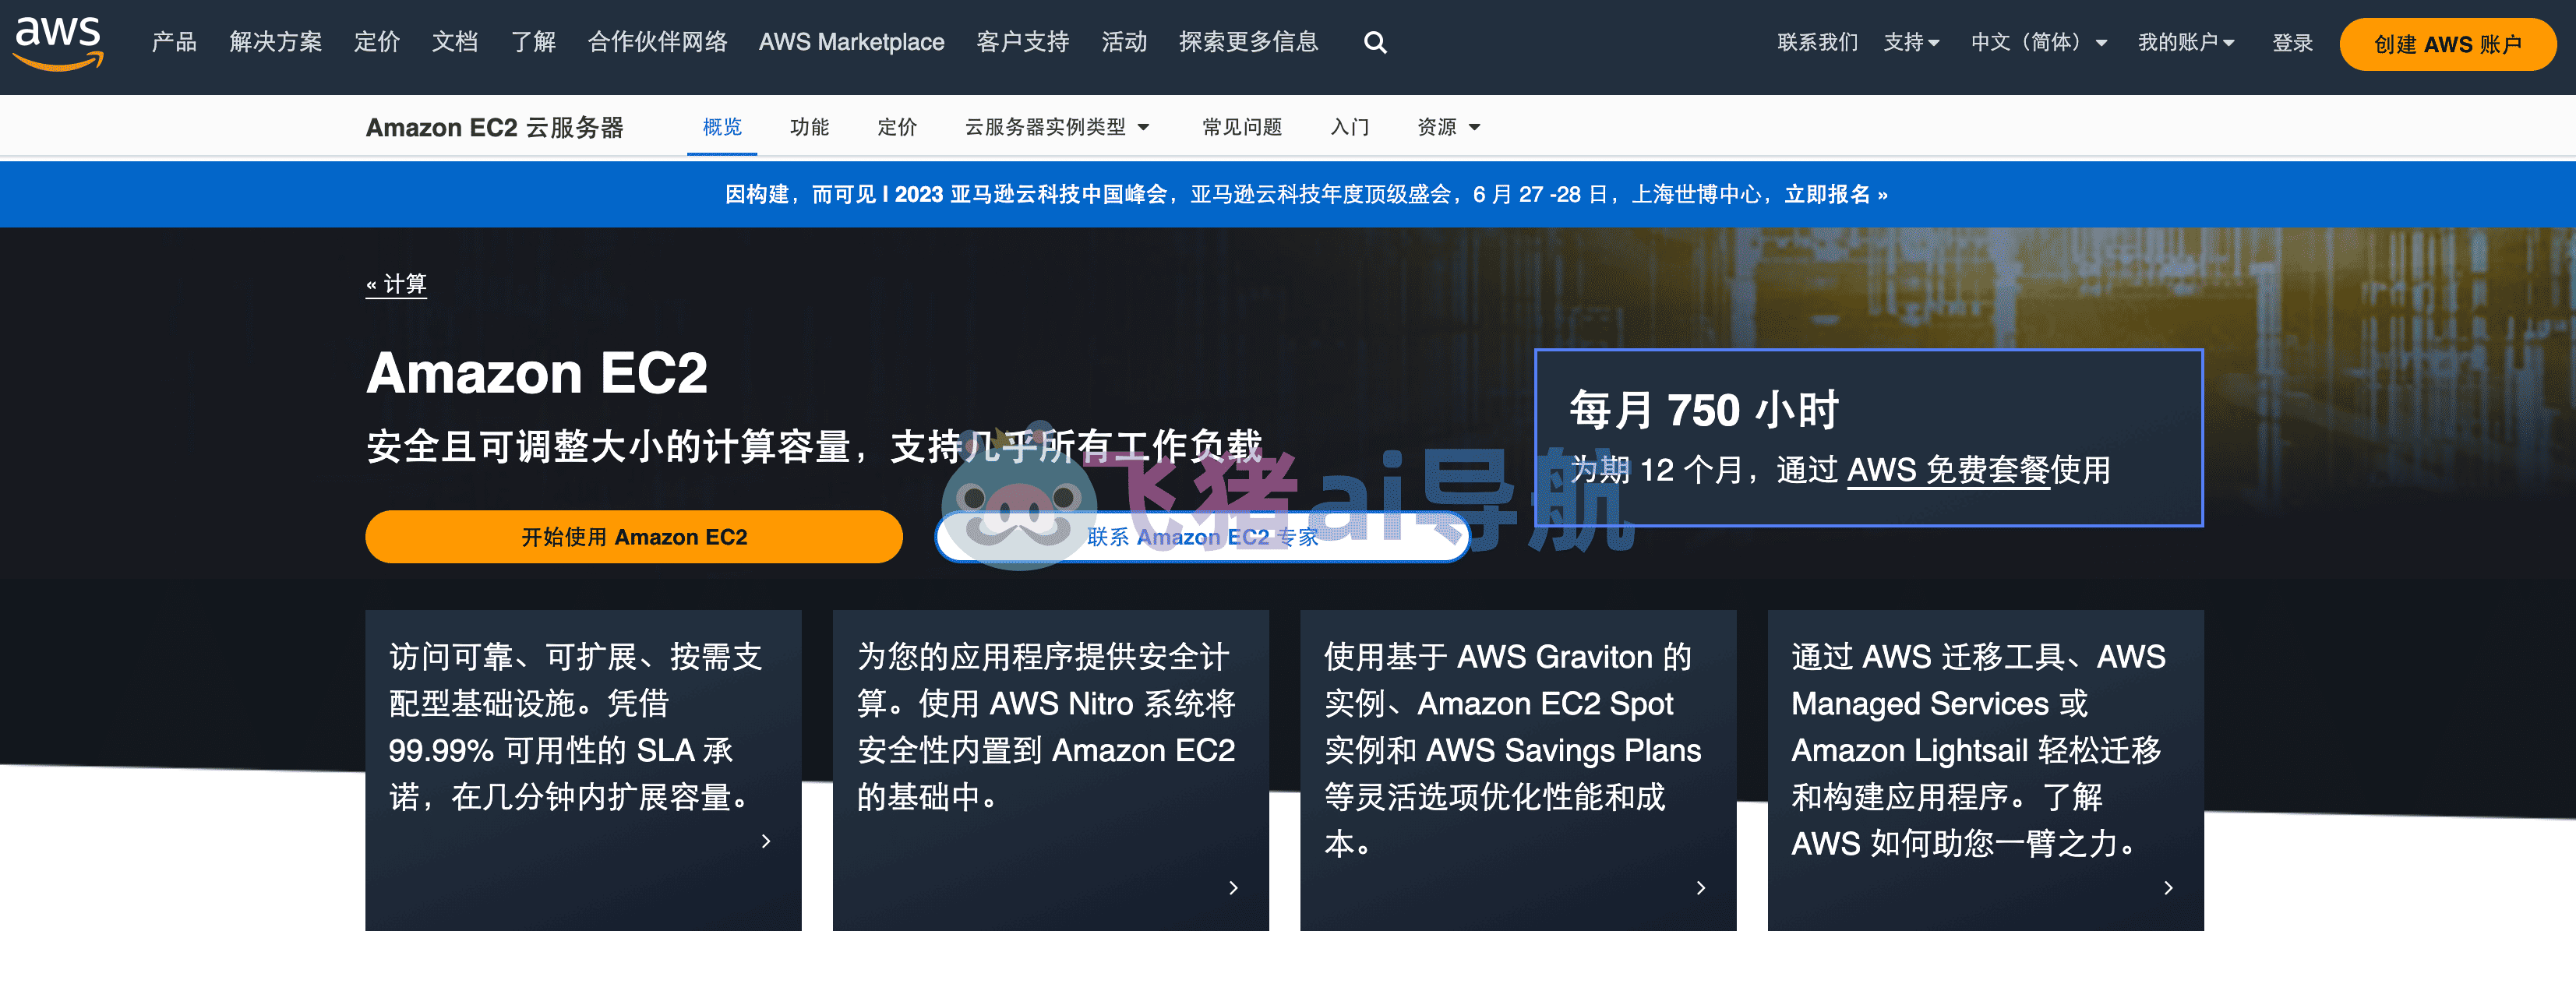Click arrow on the AWS 迁移工具 card

click(x=2168, y=888)
